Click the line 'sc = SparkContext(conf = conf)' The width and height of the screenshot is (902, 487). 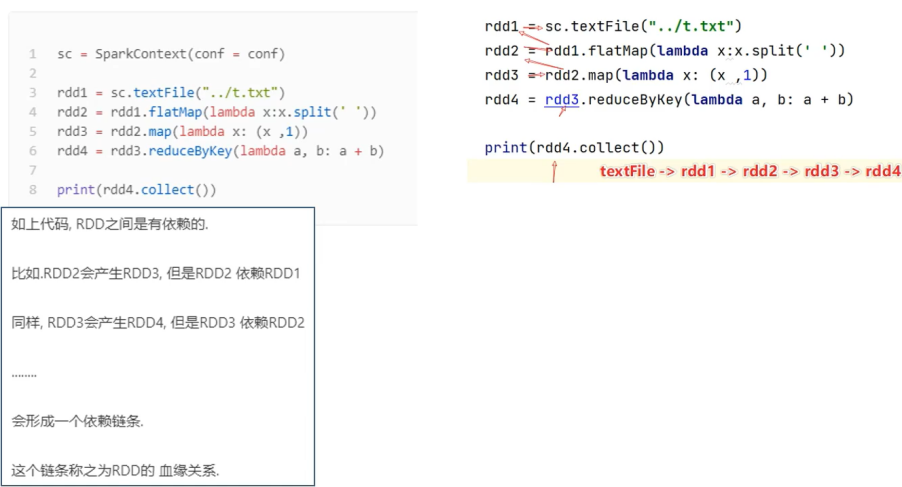tap(171, 54)
